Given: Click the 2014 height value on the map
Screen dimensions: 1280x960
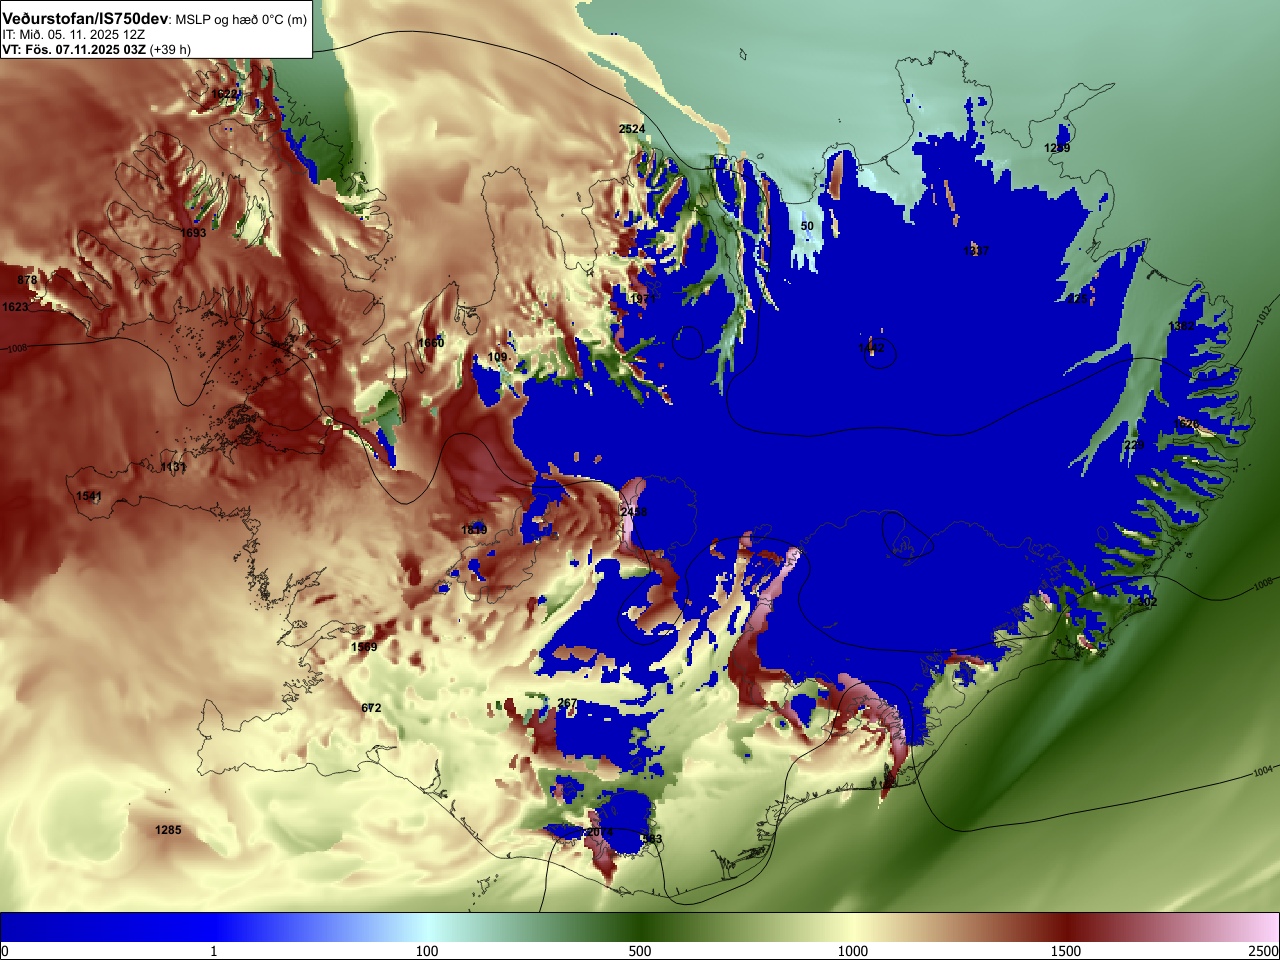Looking at the screenshot, I should pos(599,832).
